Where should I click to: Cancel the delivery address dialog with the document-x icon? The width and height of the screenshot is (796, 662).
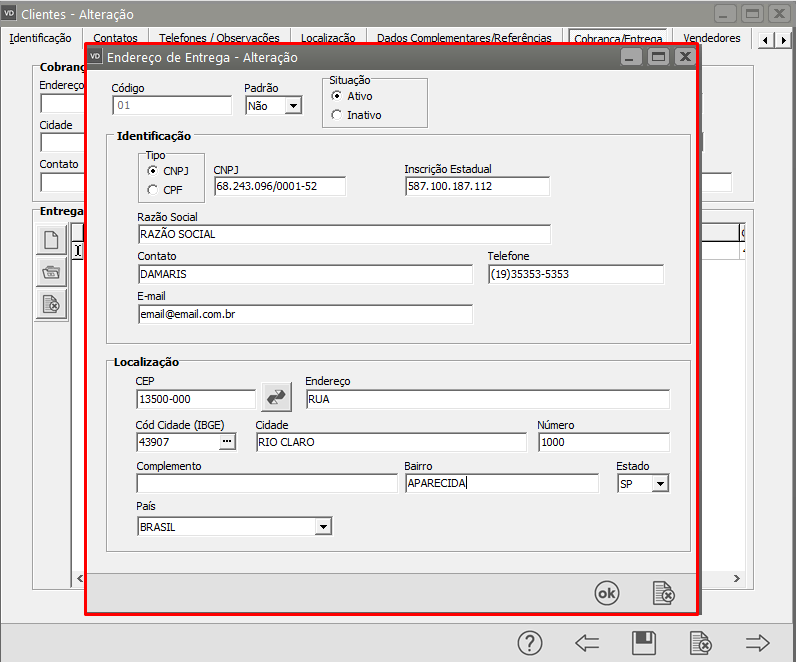[663, 593]
